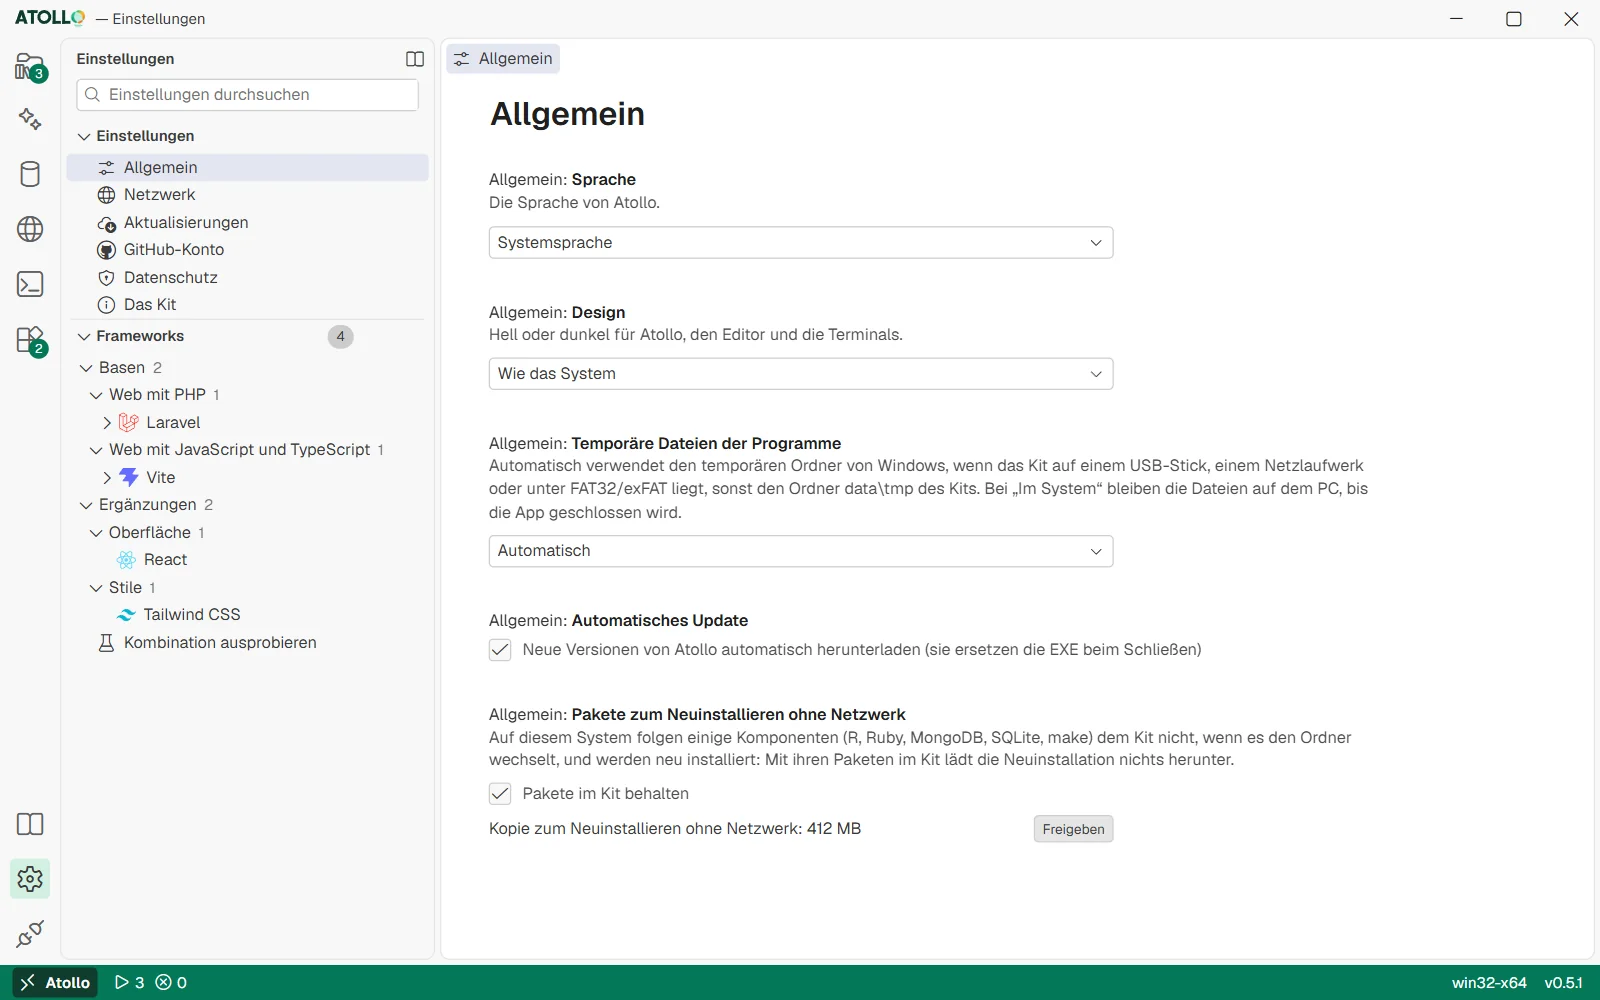
Task: Click the running tasks count 3 in status bar
Action: (x=129, y=982)
